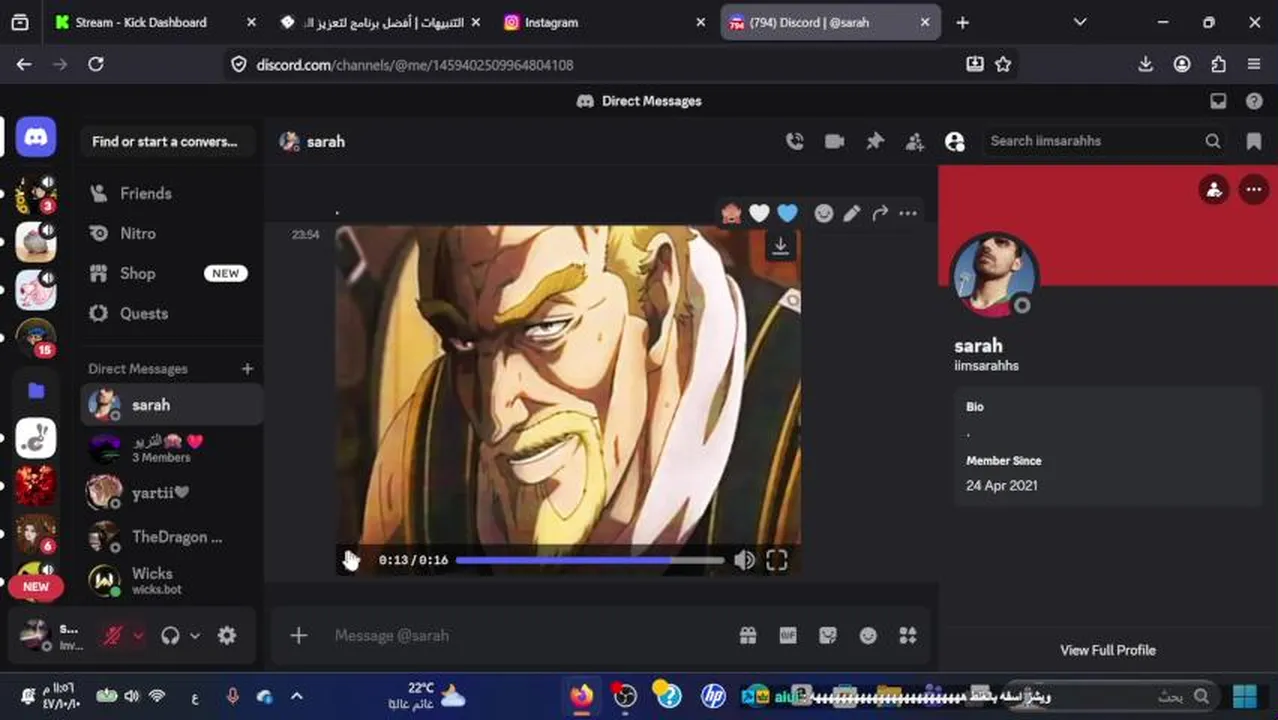Reload the page

point(96,64)
